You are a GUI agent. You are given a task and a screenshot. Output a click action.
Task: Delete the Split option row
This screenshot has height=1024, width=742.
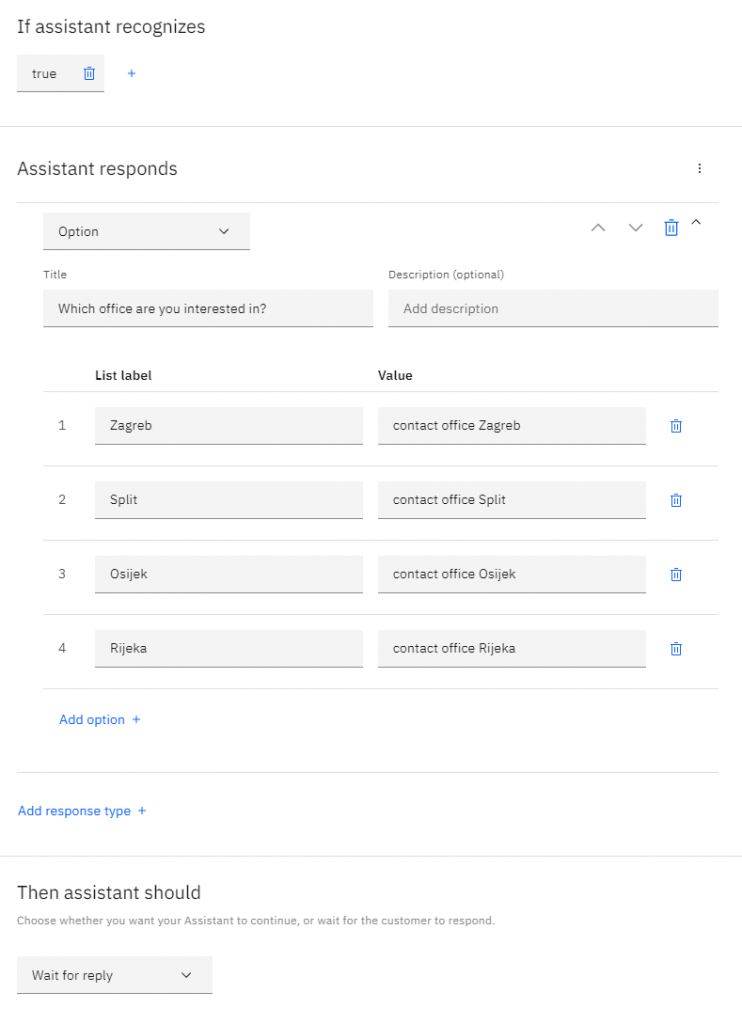(x=676, y=500)
